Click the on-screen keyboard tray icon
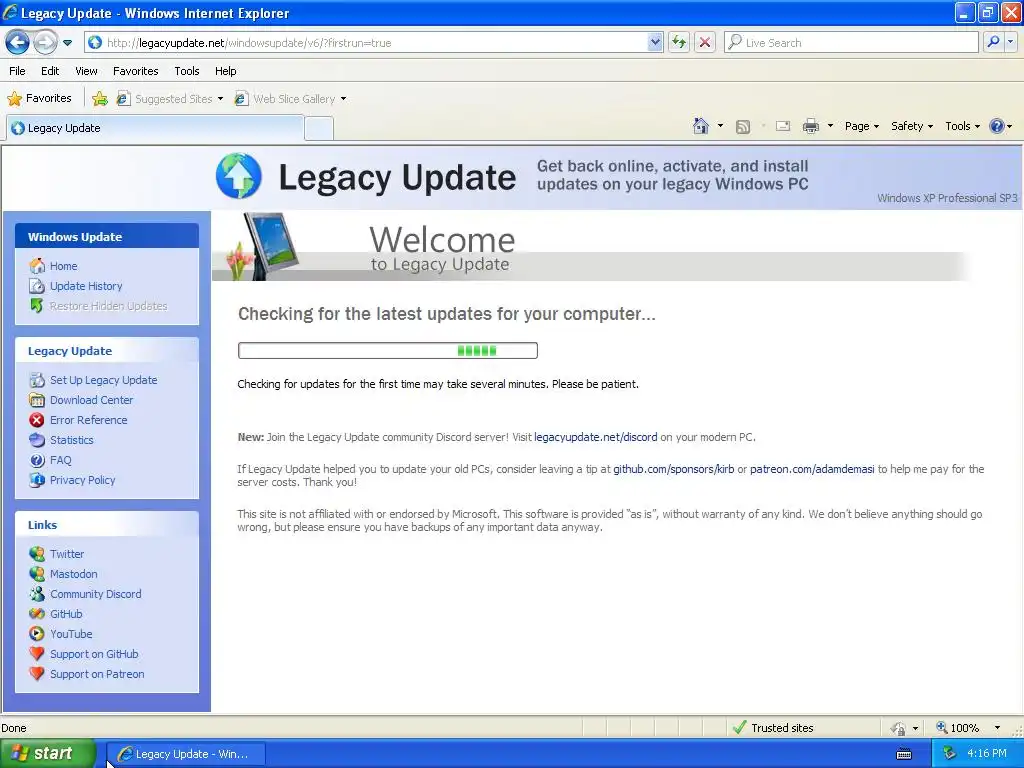This screenshot has height=768, width=1024. point(904,754)
